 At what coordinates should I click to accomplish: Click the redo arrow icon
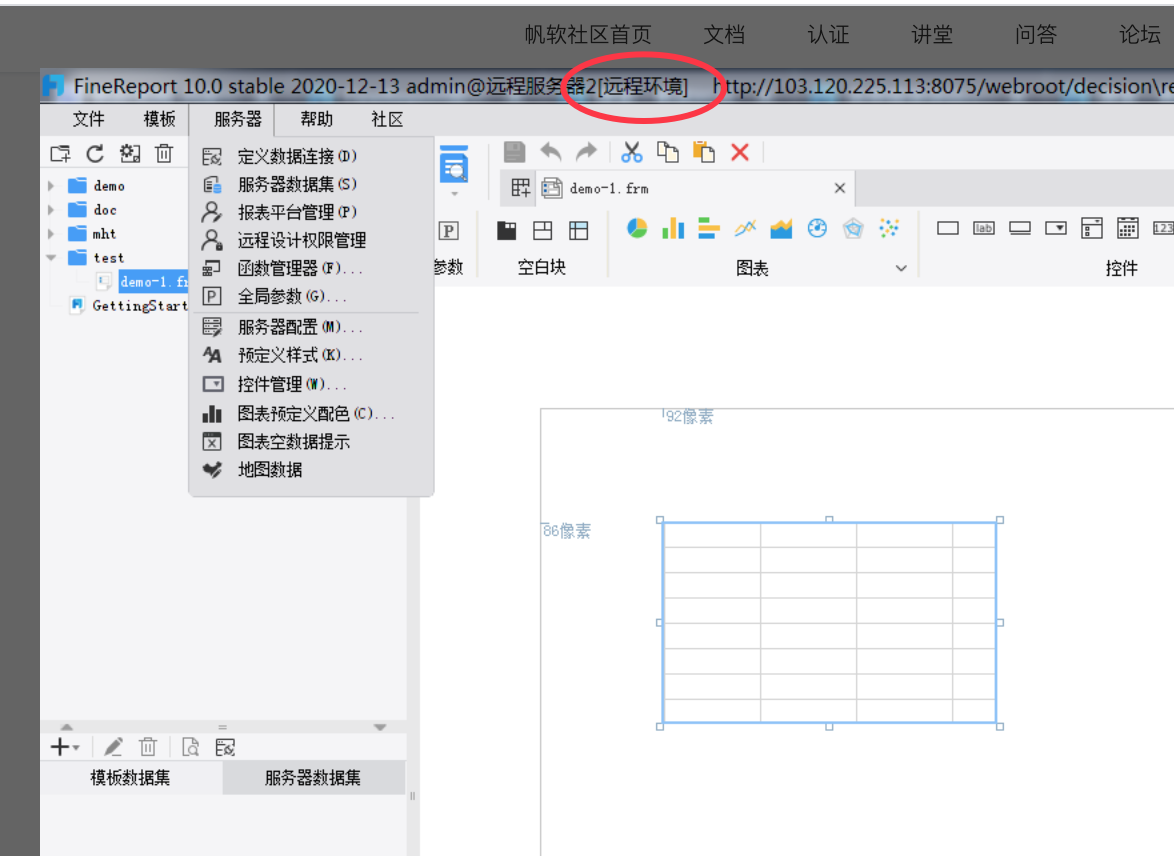[586, 152]
